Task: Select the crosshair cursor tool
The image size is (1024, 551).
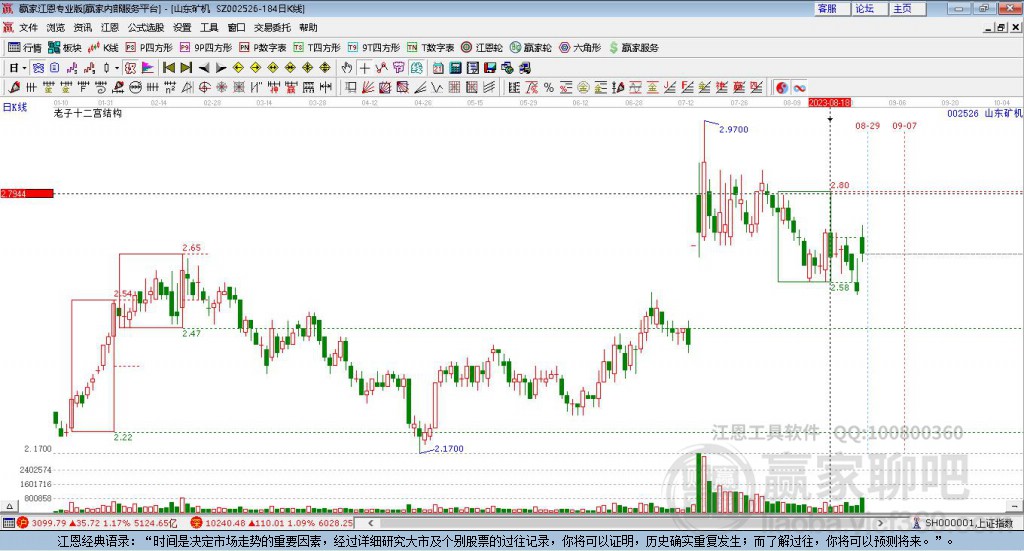Action: [364, 68]
